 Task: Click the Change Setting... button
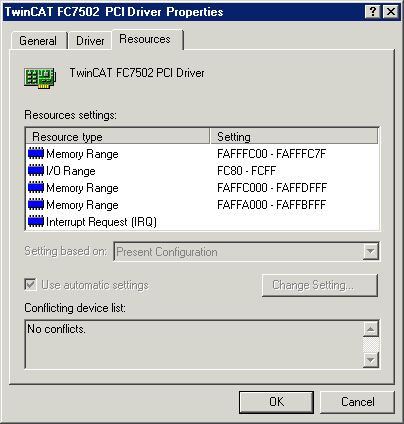(320, 285)
